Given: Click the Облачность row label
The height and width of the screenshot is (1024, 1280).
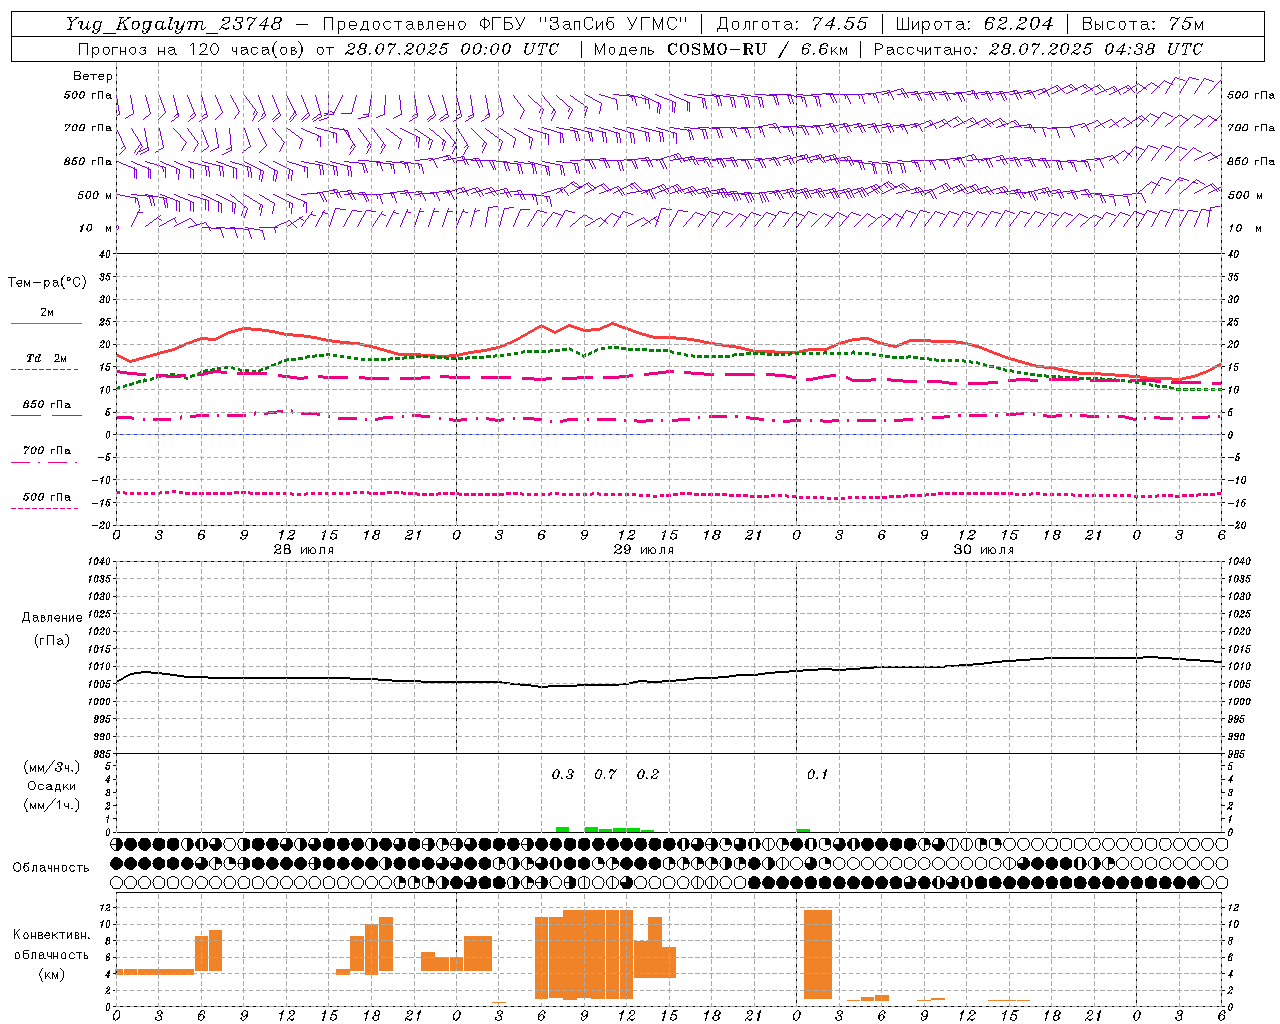Looking at the screenshot, I should 51,868.
